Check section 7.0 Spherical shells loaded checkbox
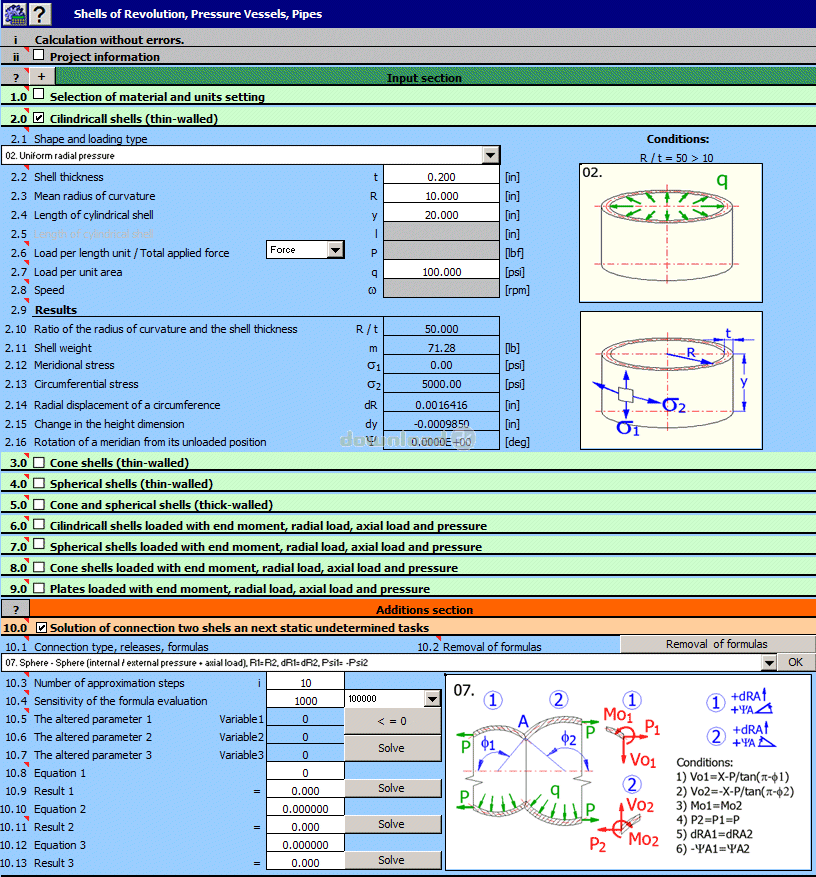 pos(39,544)
